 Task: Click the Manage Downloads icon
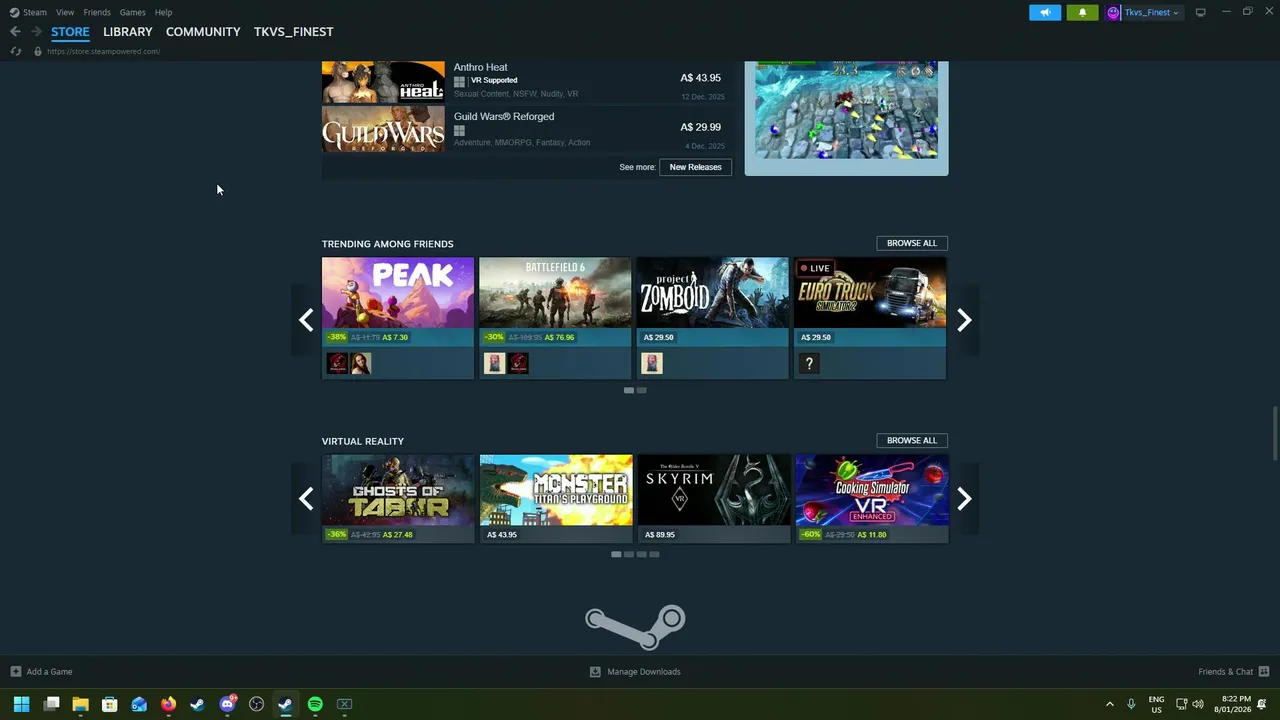point(595,671)
